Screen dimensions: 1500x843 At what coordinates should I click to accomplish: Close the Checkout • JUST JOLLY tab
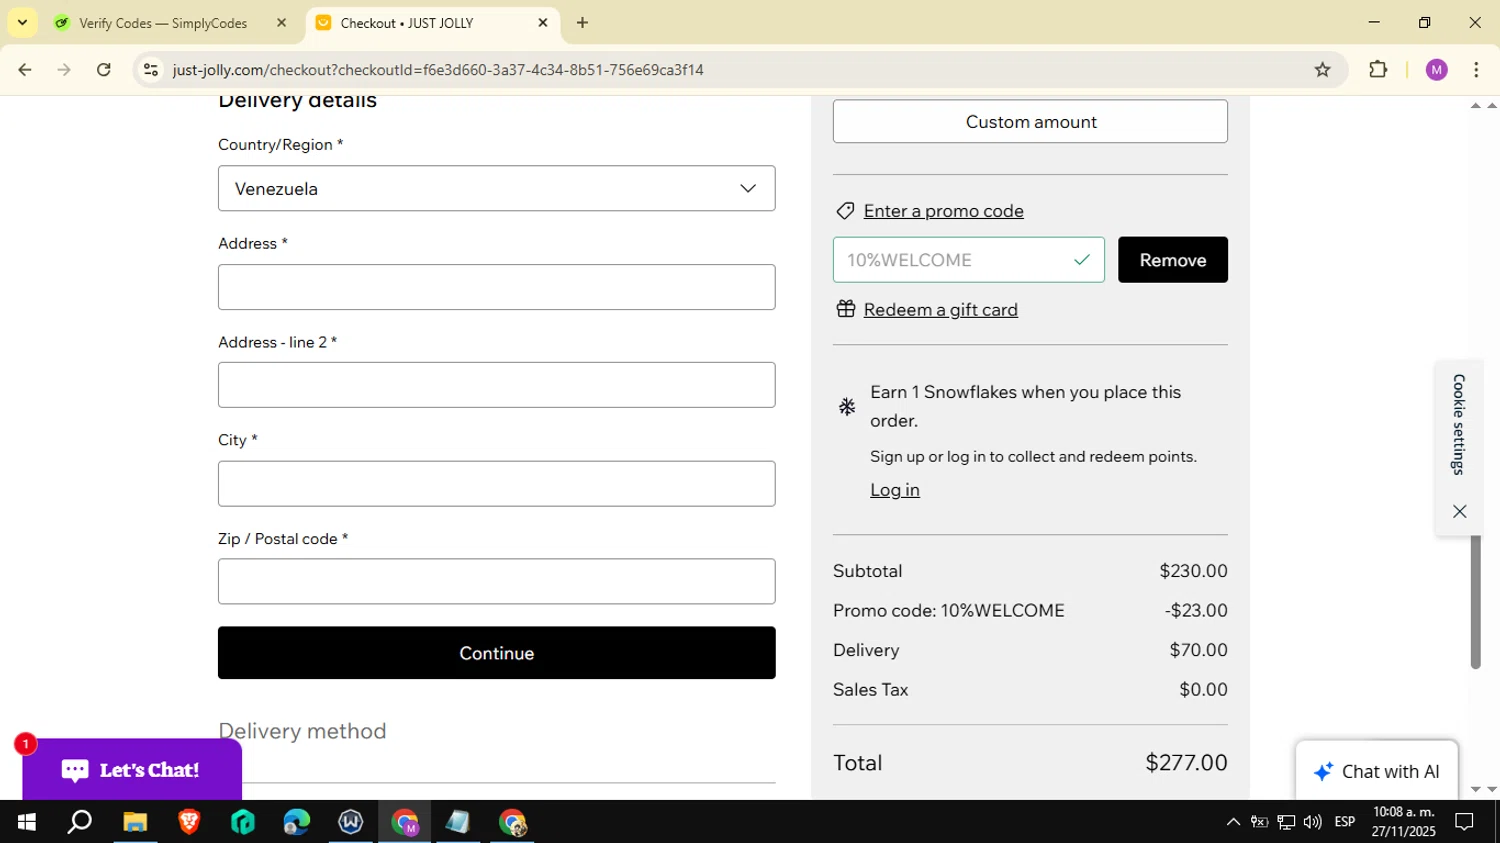pos(543,23)
